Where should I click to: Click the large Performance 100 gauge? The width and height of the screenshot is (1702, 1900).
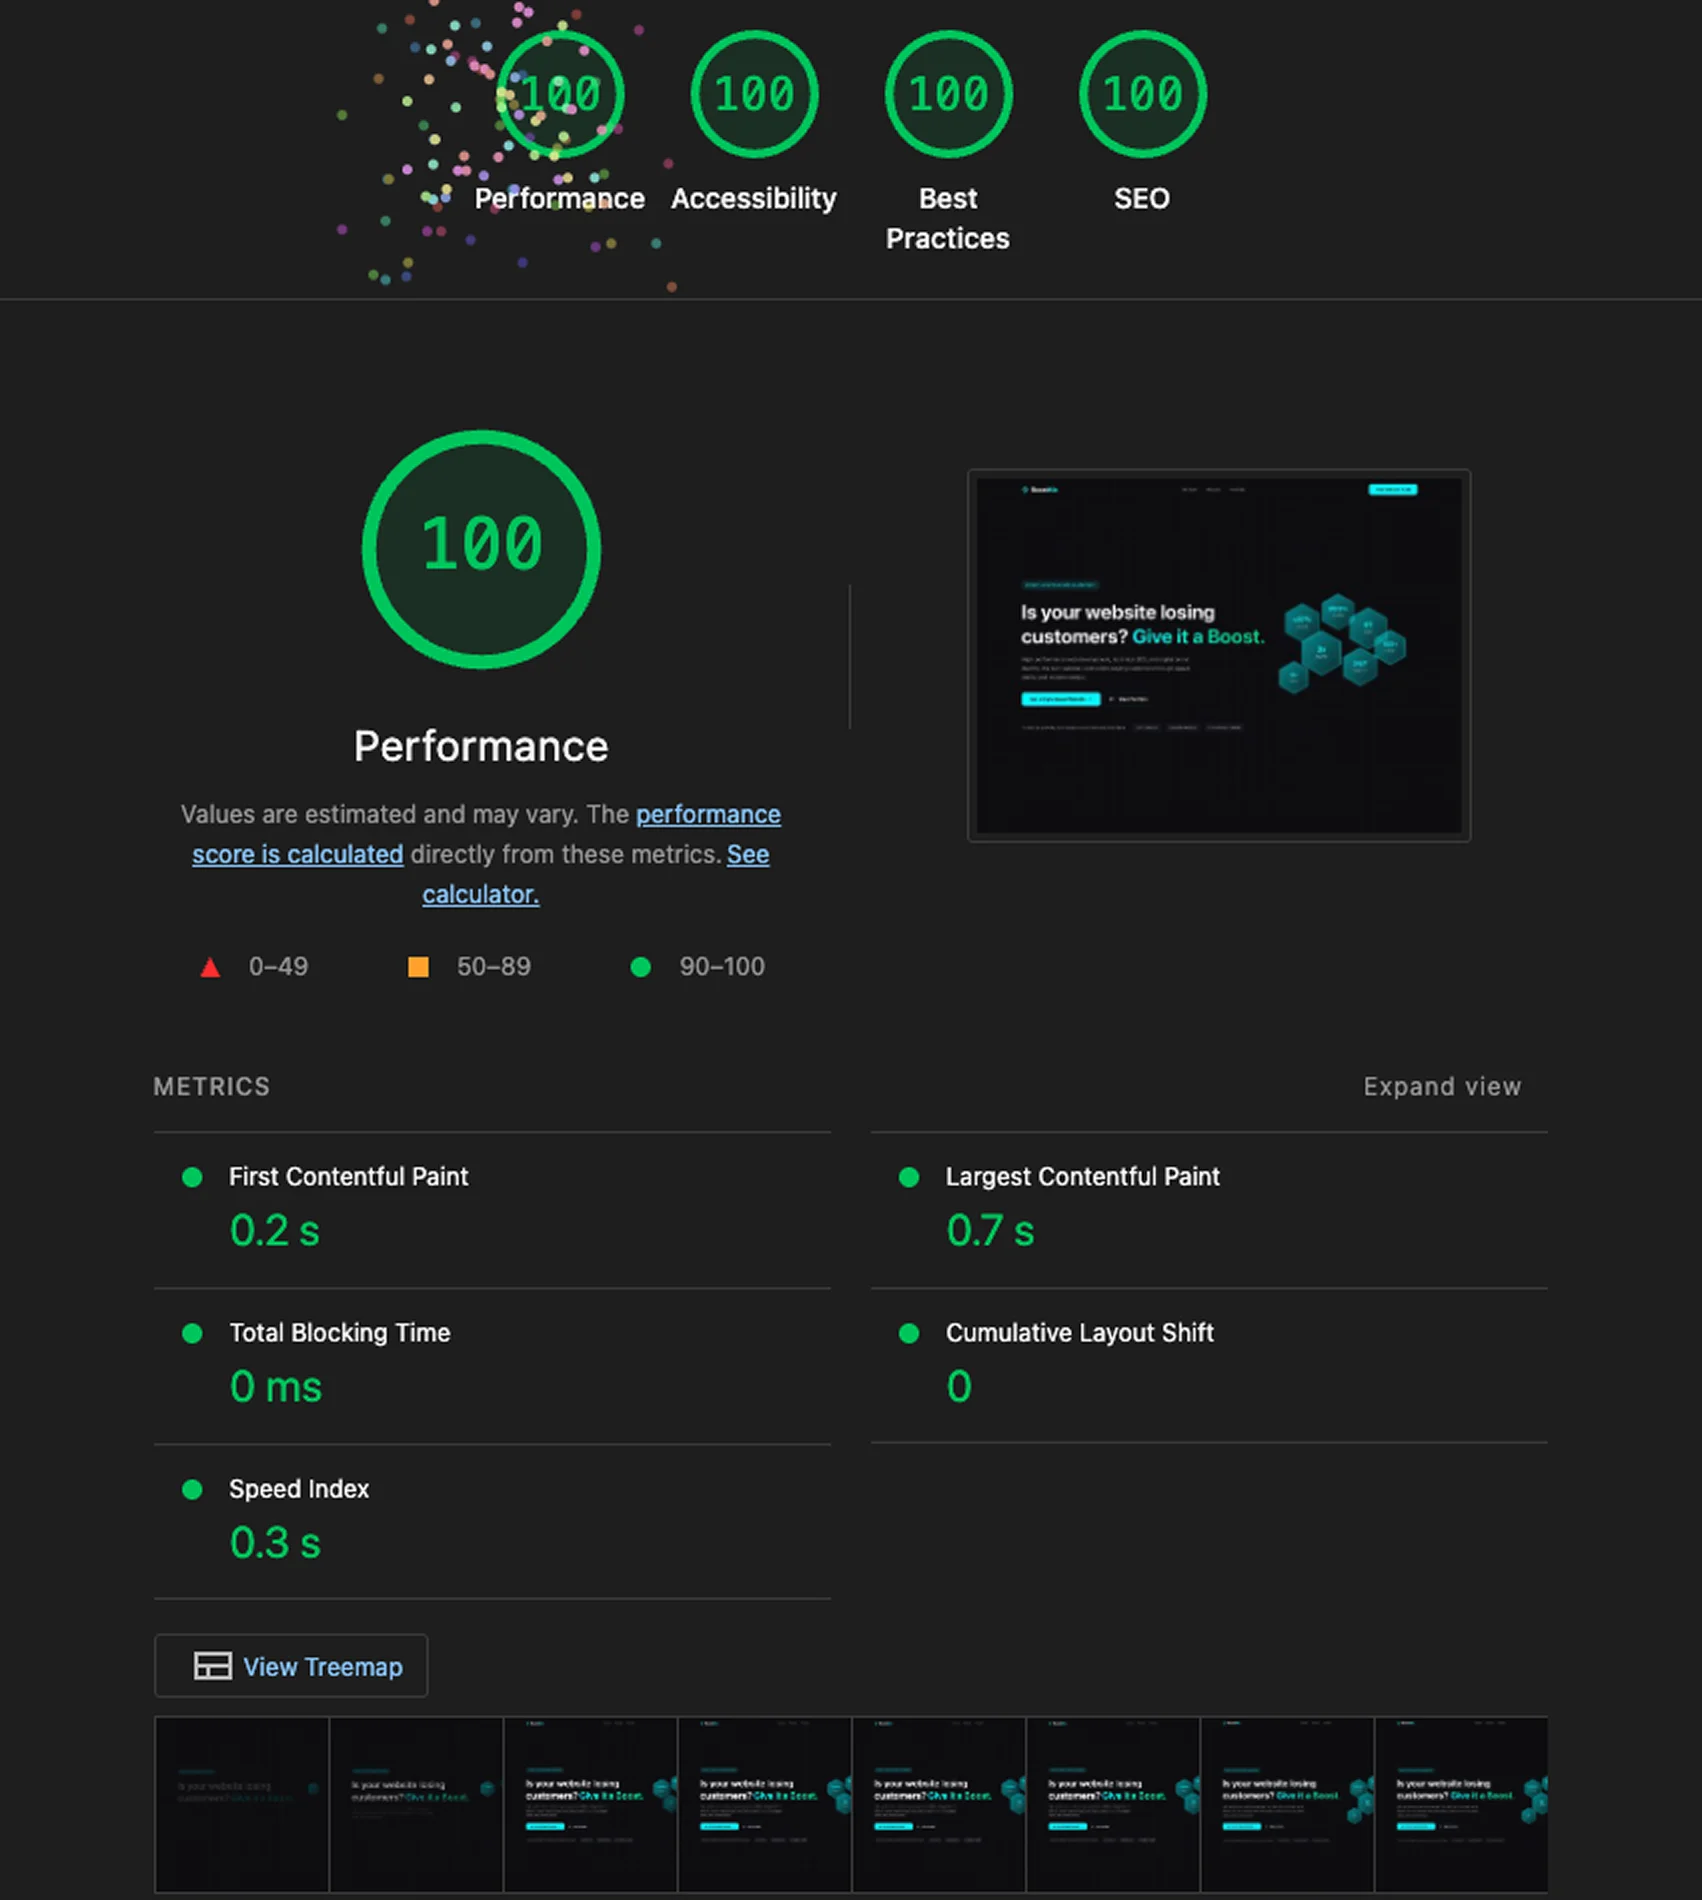click(481, 549)
